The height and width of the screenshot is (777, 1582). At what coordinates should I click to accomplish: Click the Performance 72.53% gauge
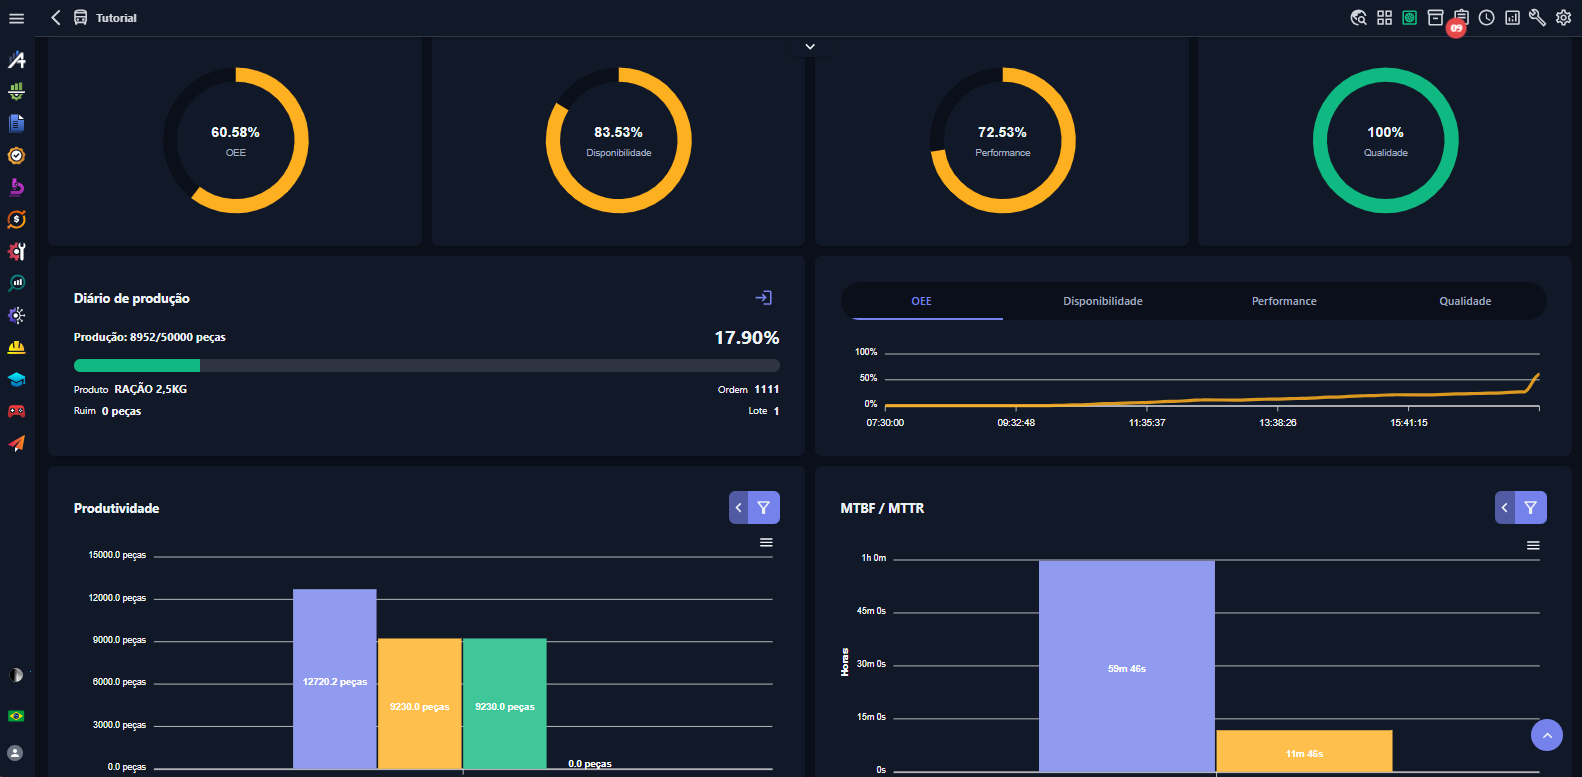coord(1003,140)
